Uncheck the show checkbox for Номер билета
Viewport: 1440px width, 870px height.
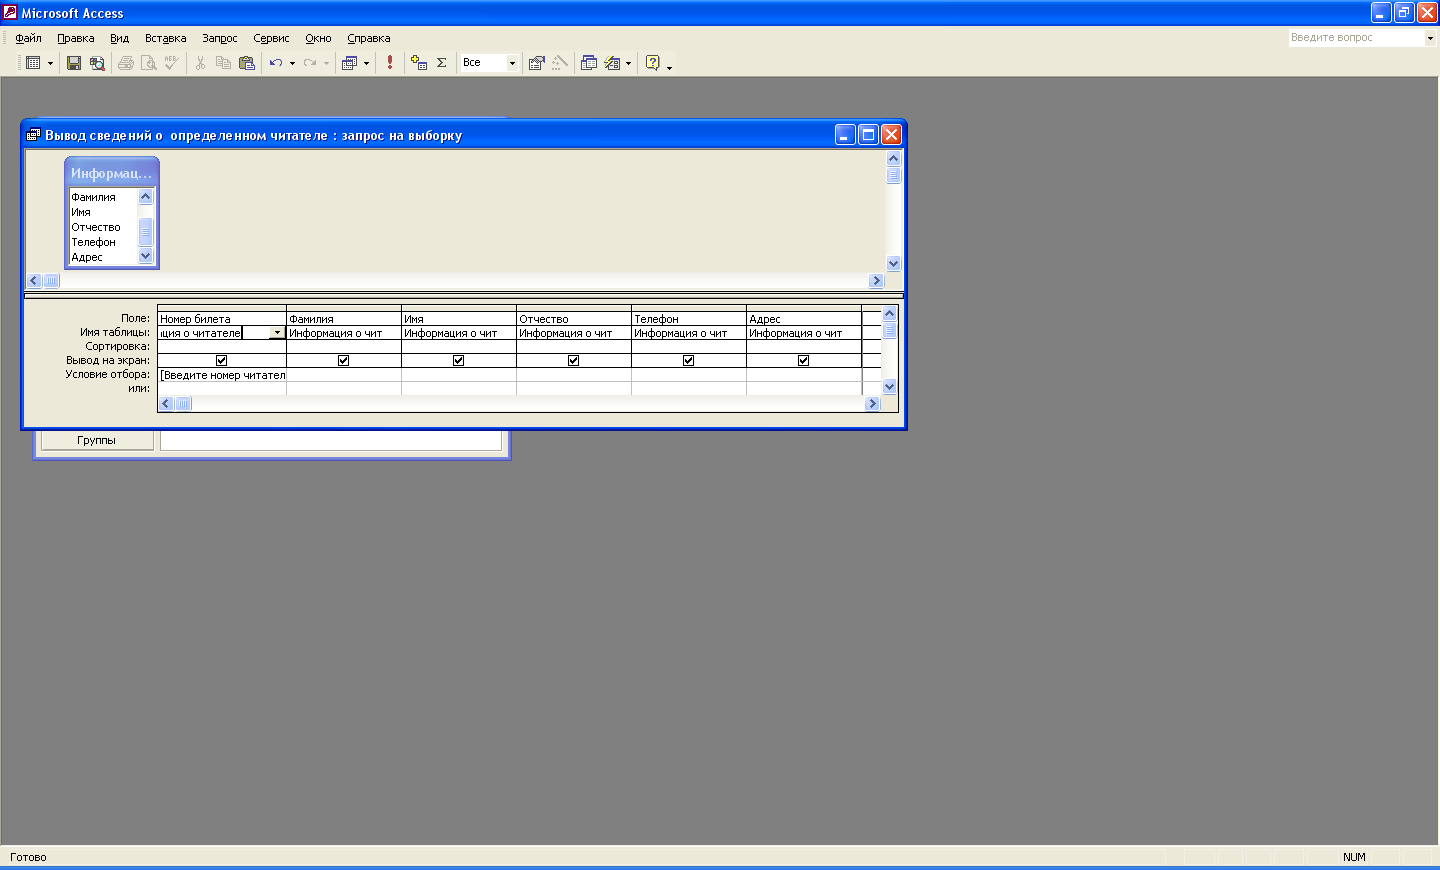point(222,360)
